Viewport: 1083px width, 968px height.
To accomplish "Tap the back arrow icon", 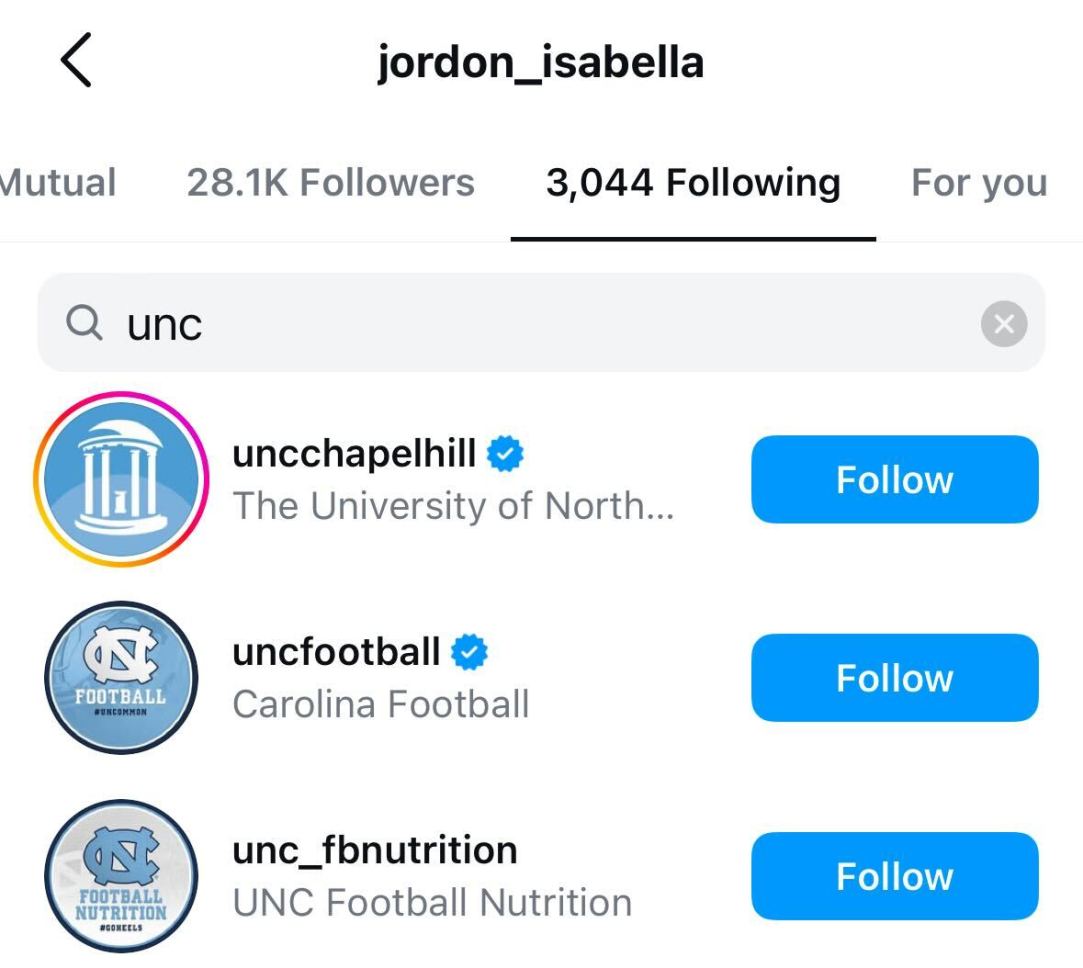I will (x=76, y=61).
